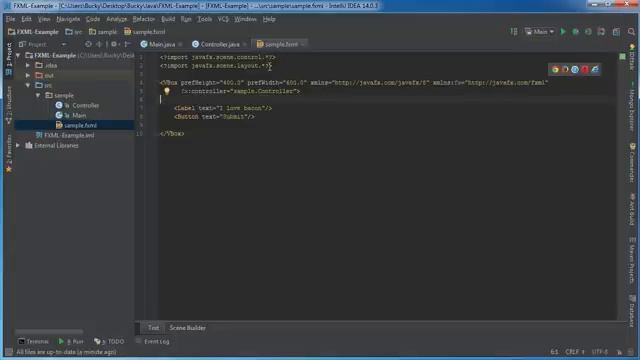Screen dimensions: 640x360
Task: Open the Run tool window
Action: tap(71, 341)
